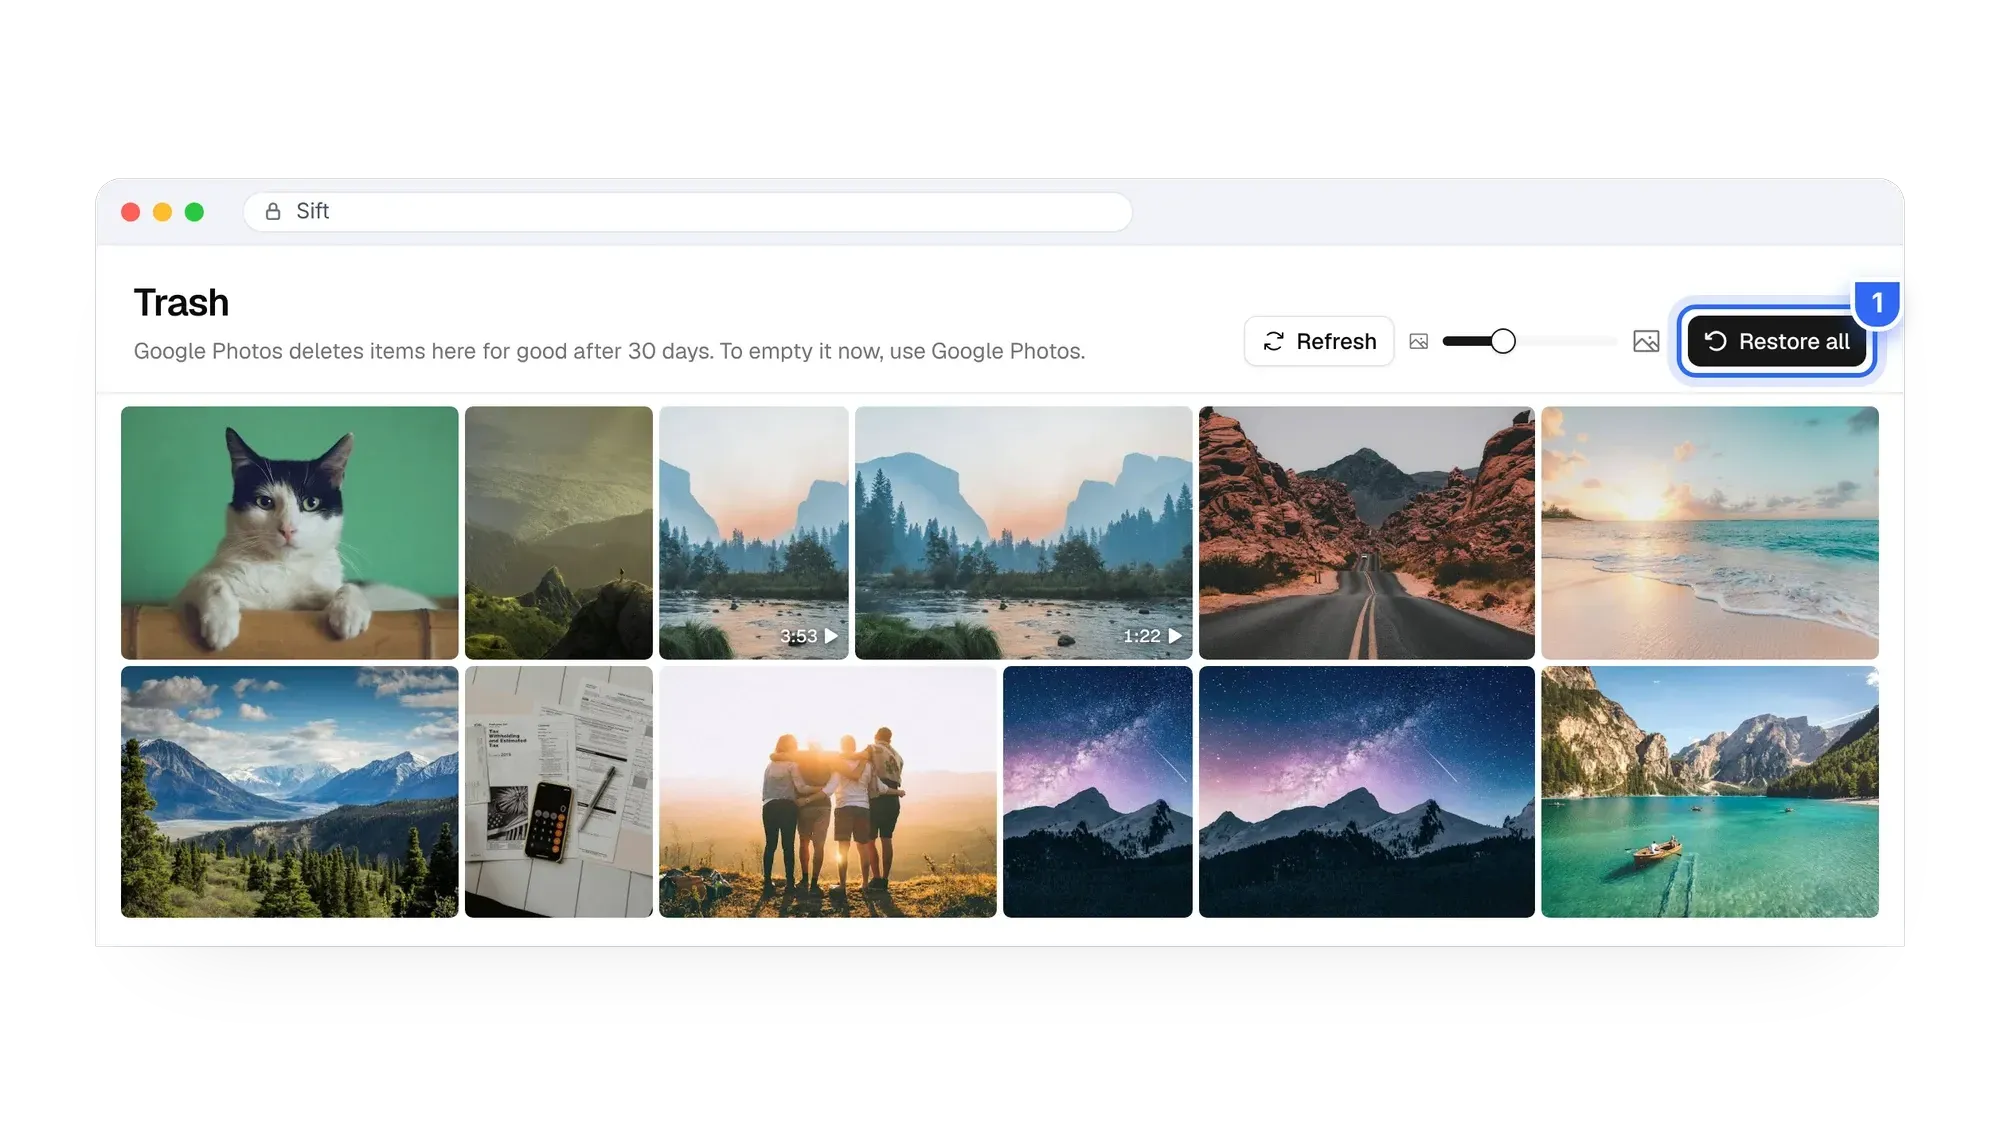Open the friends hugging at sunset photo
The width and height of the screenshot is (2000, 1125).
click(828, 791)
